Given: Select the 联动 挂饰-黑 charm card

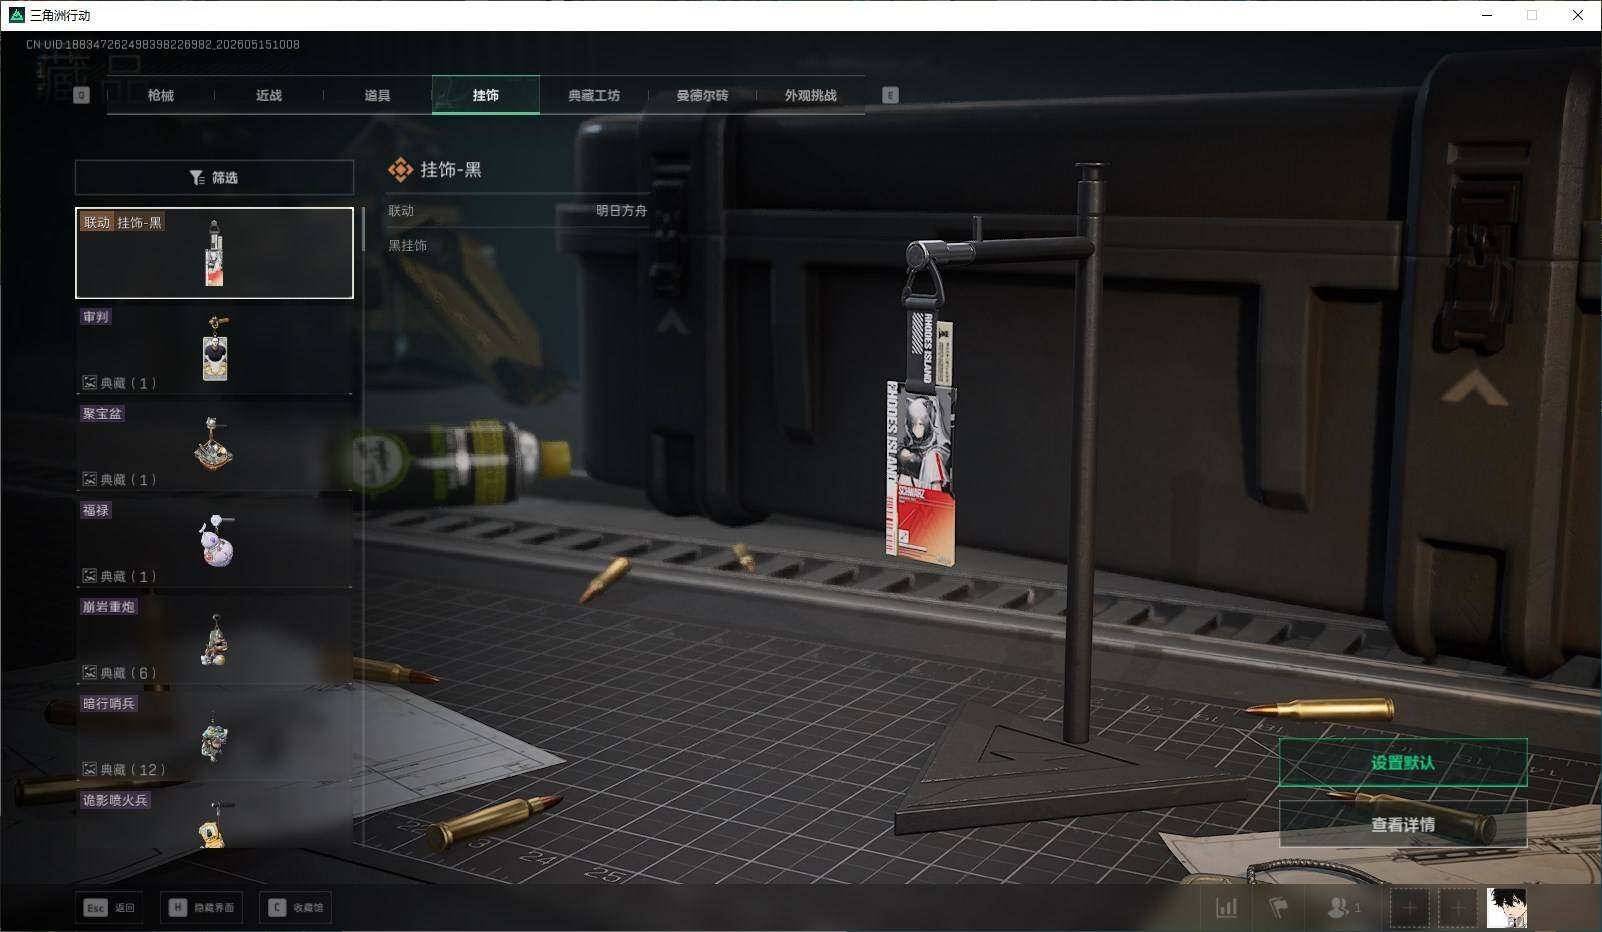Looking at the screenshot, I should click(214, 253).
